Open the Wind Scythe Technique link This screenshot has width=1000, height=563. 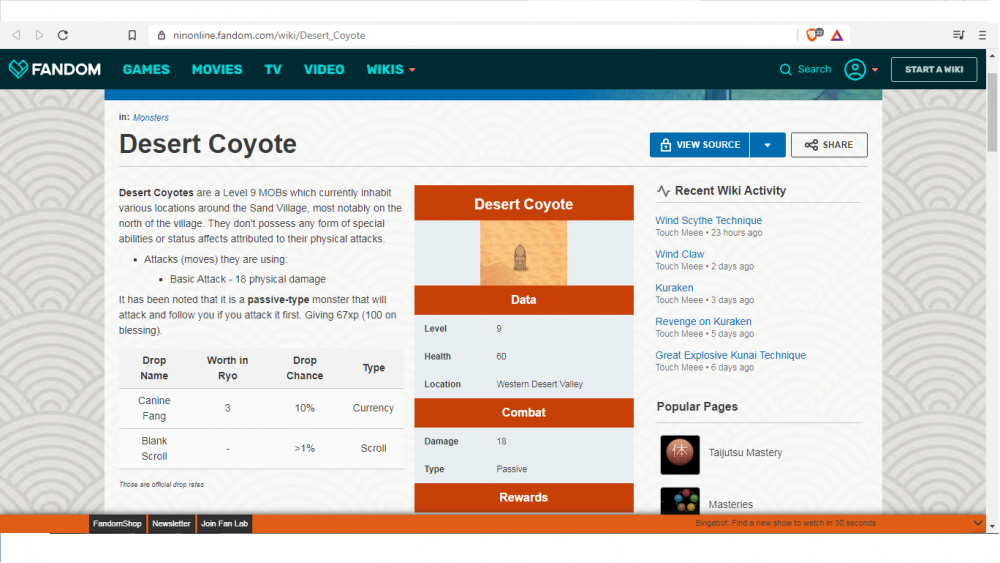(708, 220)
